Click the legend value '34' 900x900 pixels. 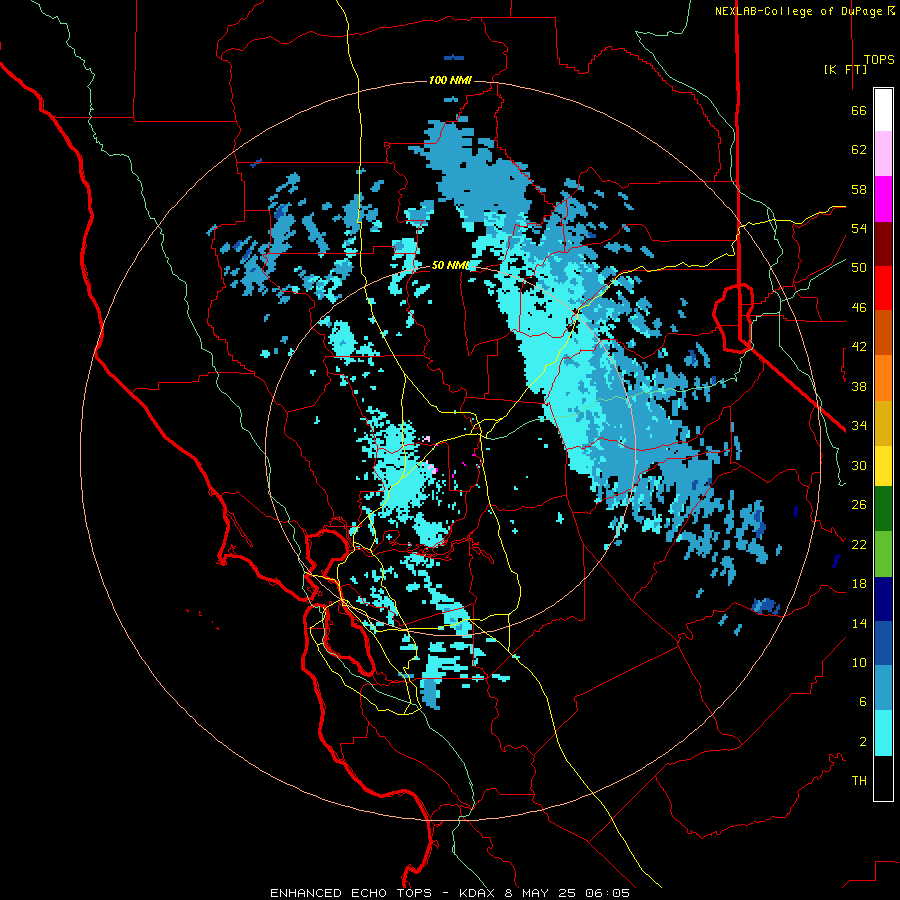(x=859, y=425)
